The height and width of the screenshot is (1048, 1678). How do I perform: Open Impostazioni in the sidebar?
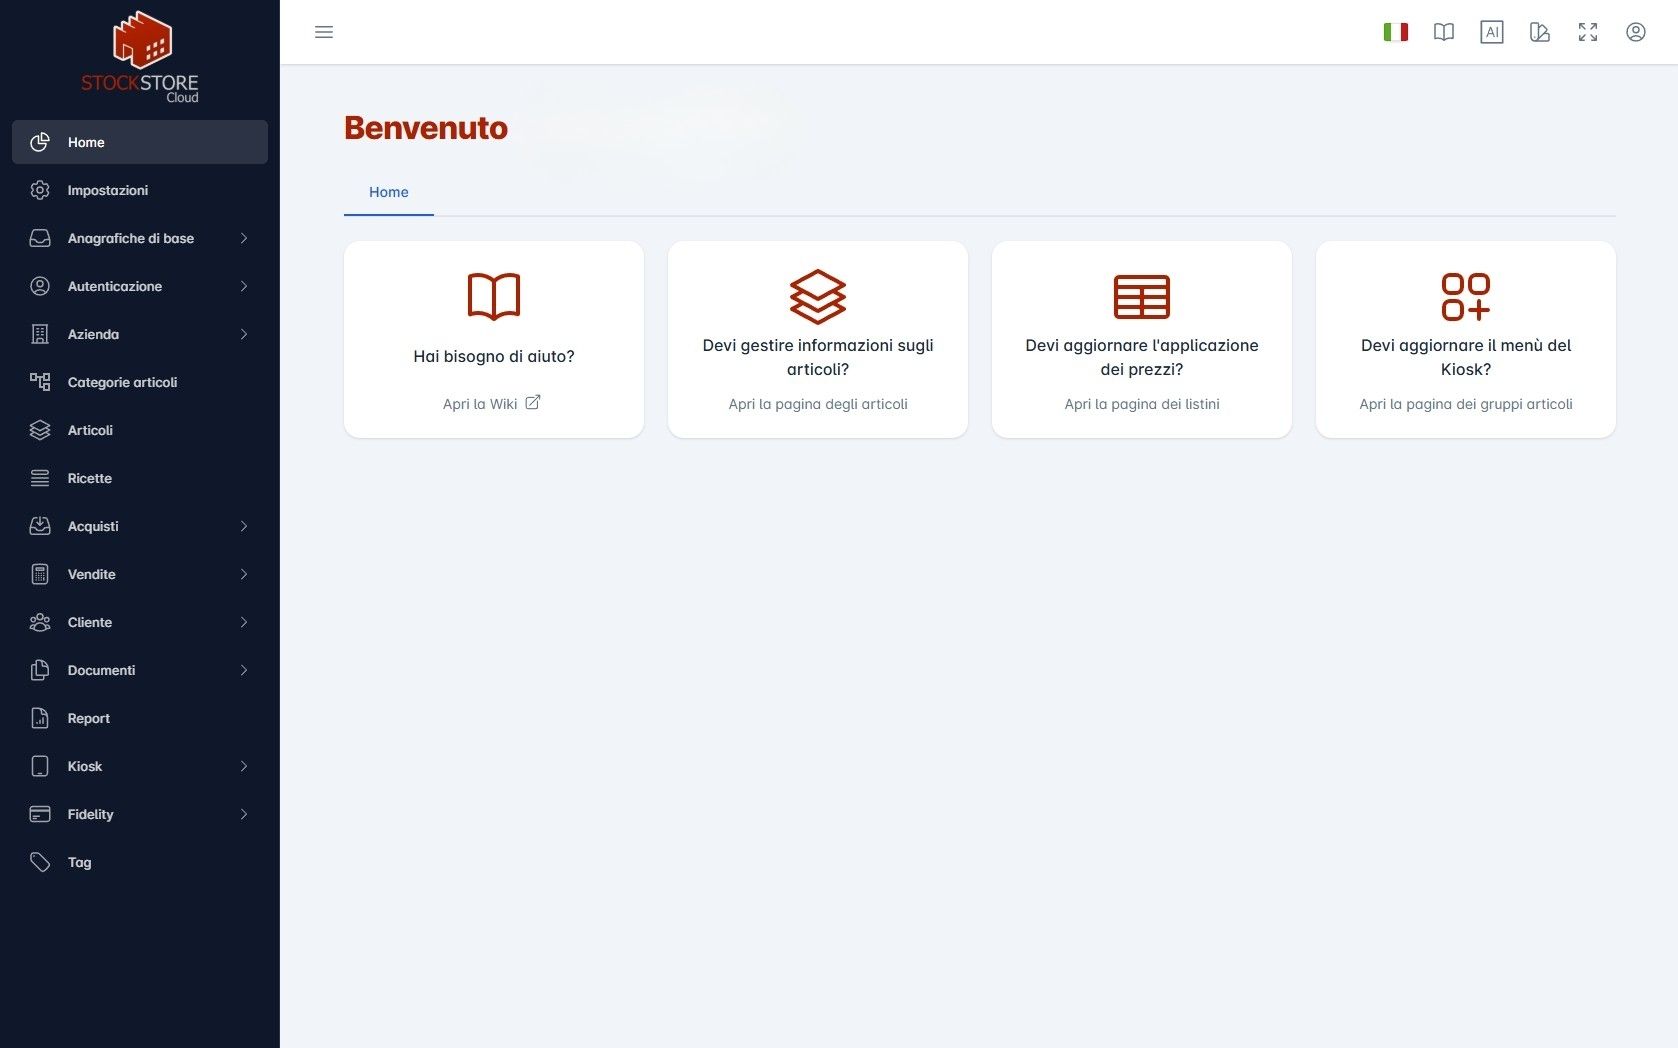[x=140, y=190]
